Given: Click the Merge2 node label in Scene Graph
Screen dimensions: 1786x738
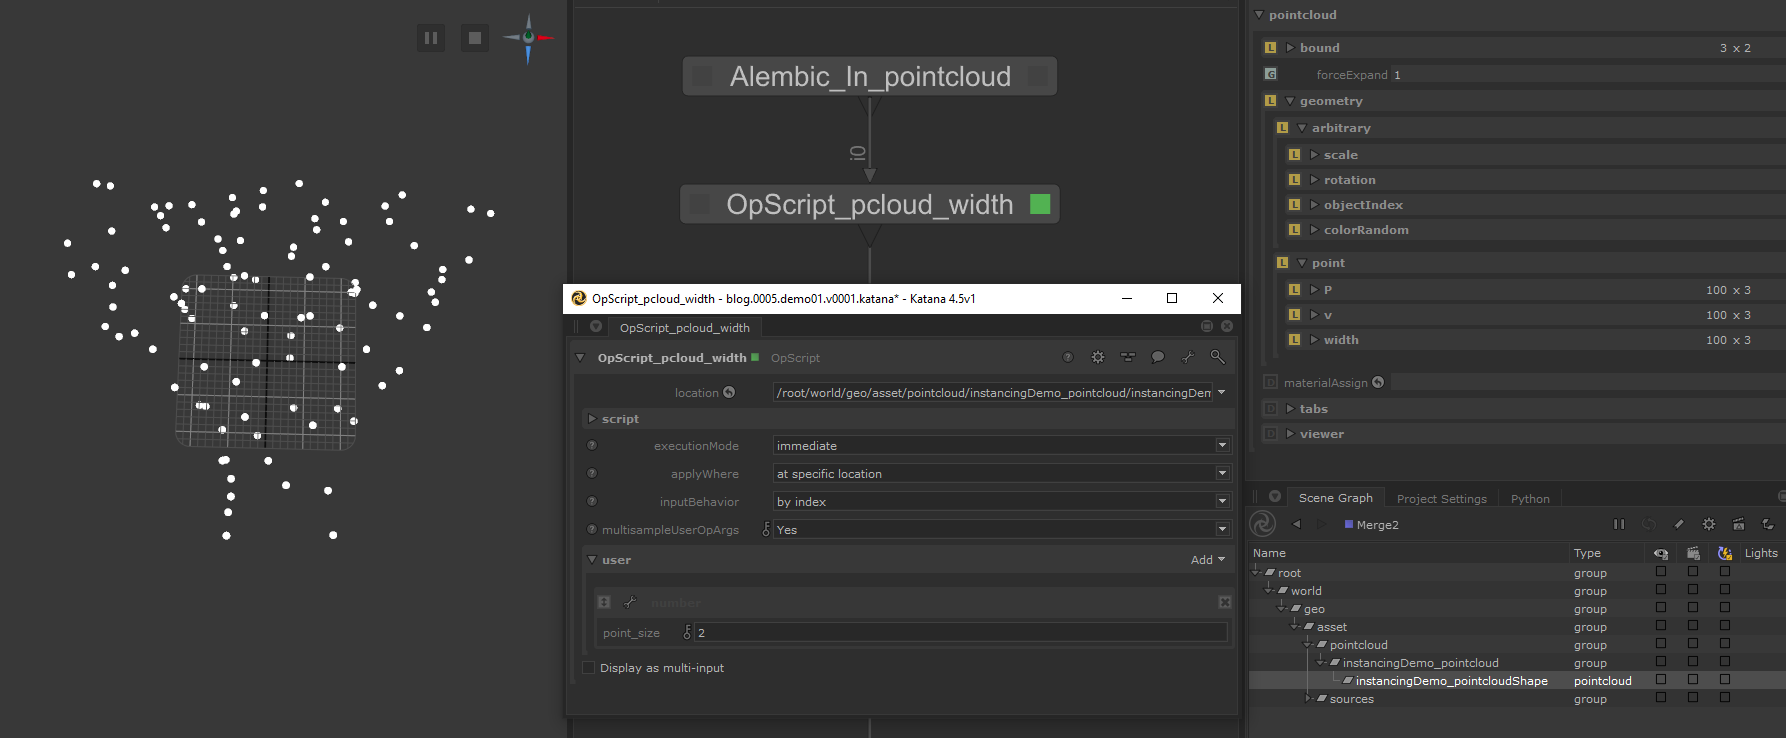Looking at the screenshot, I should [x=1377, y=524].
